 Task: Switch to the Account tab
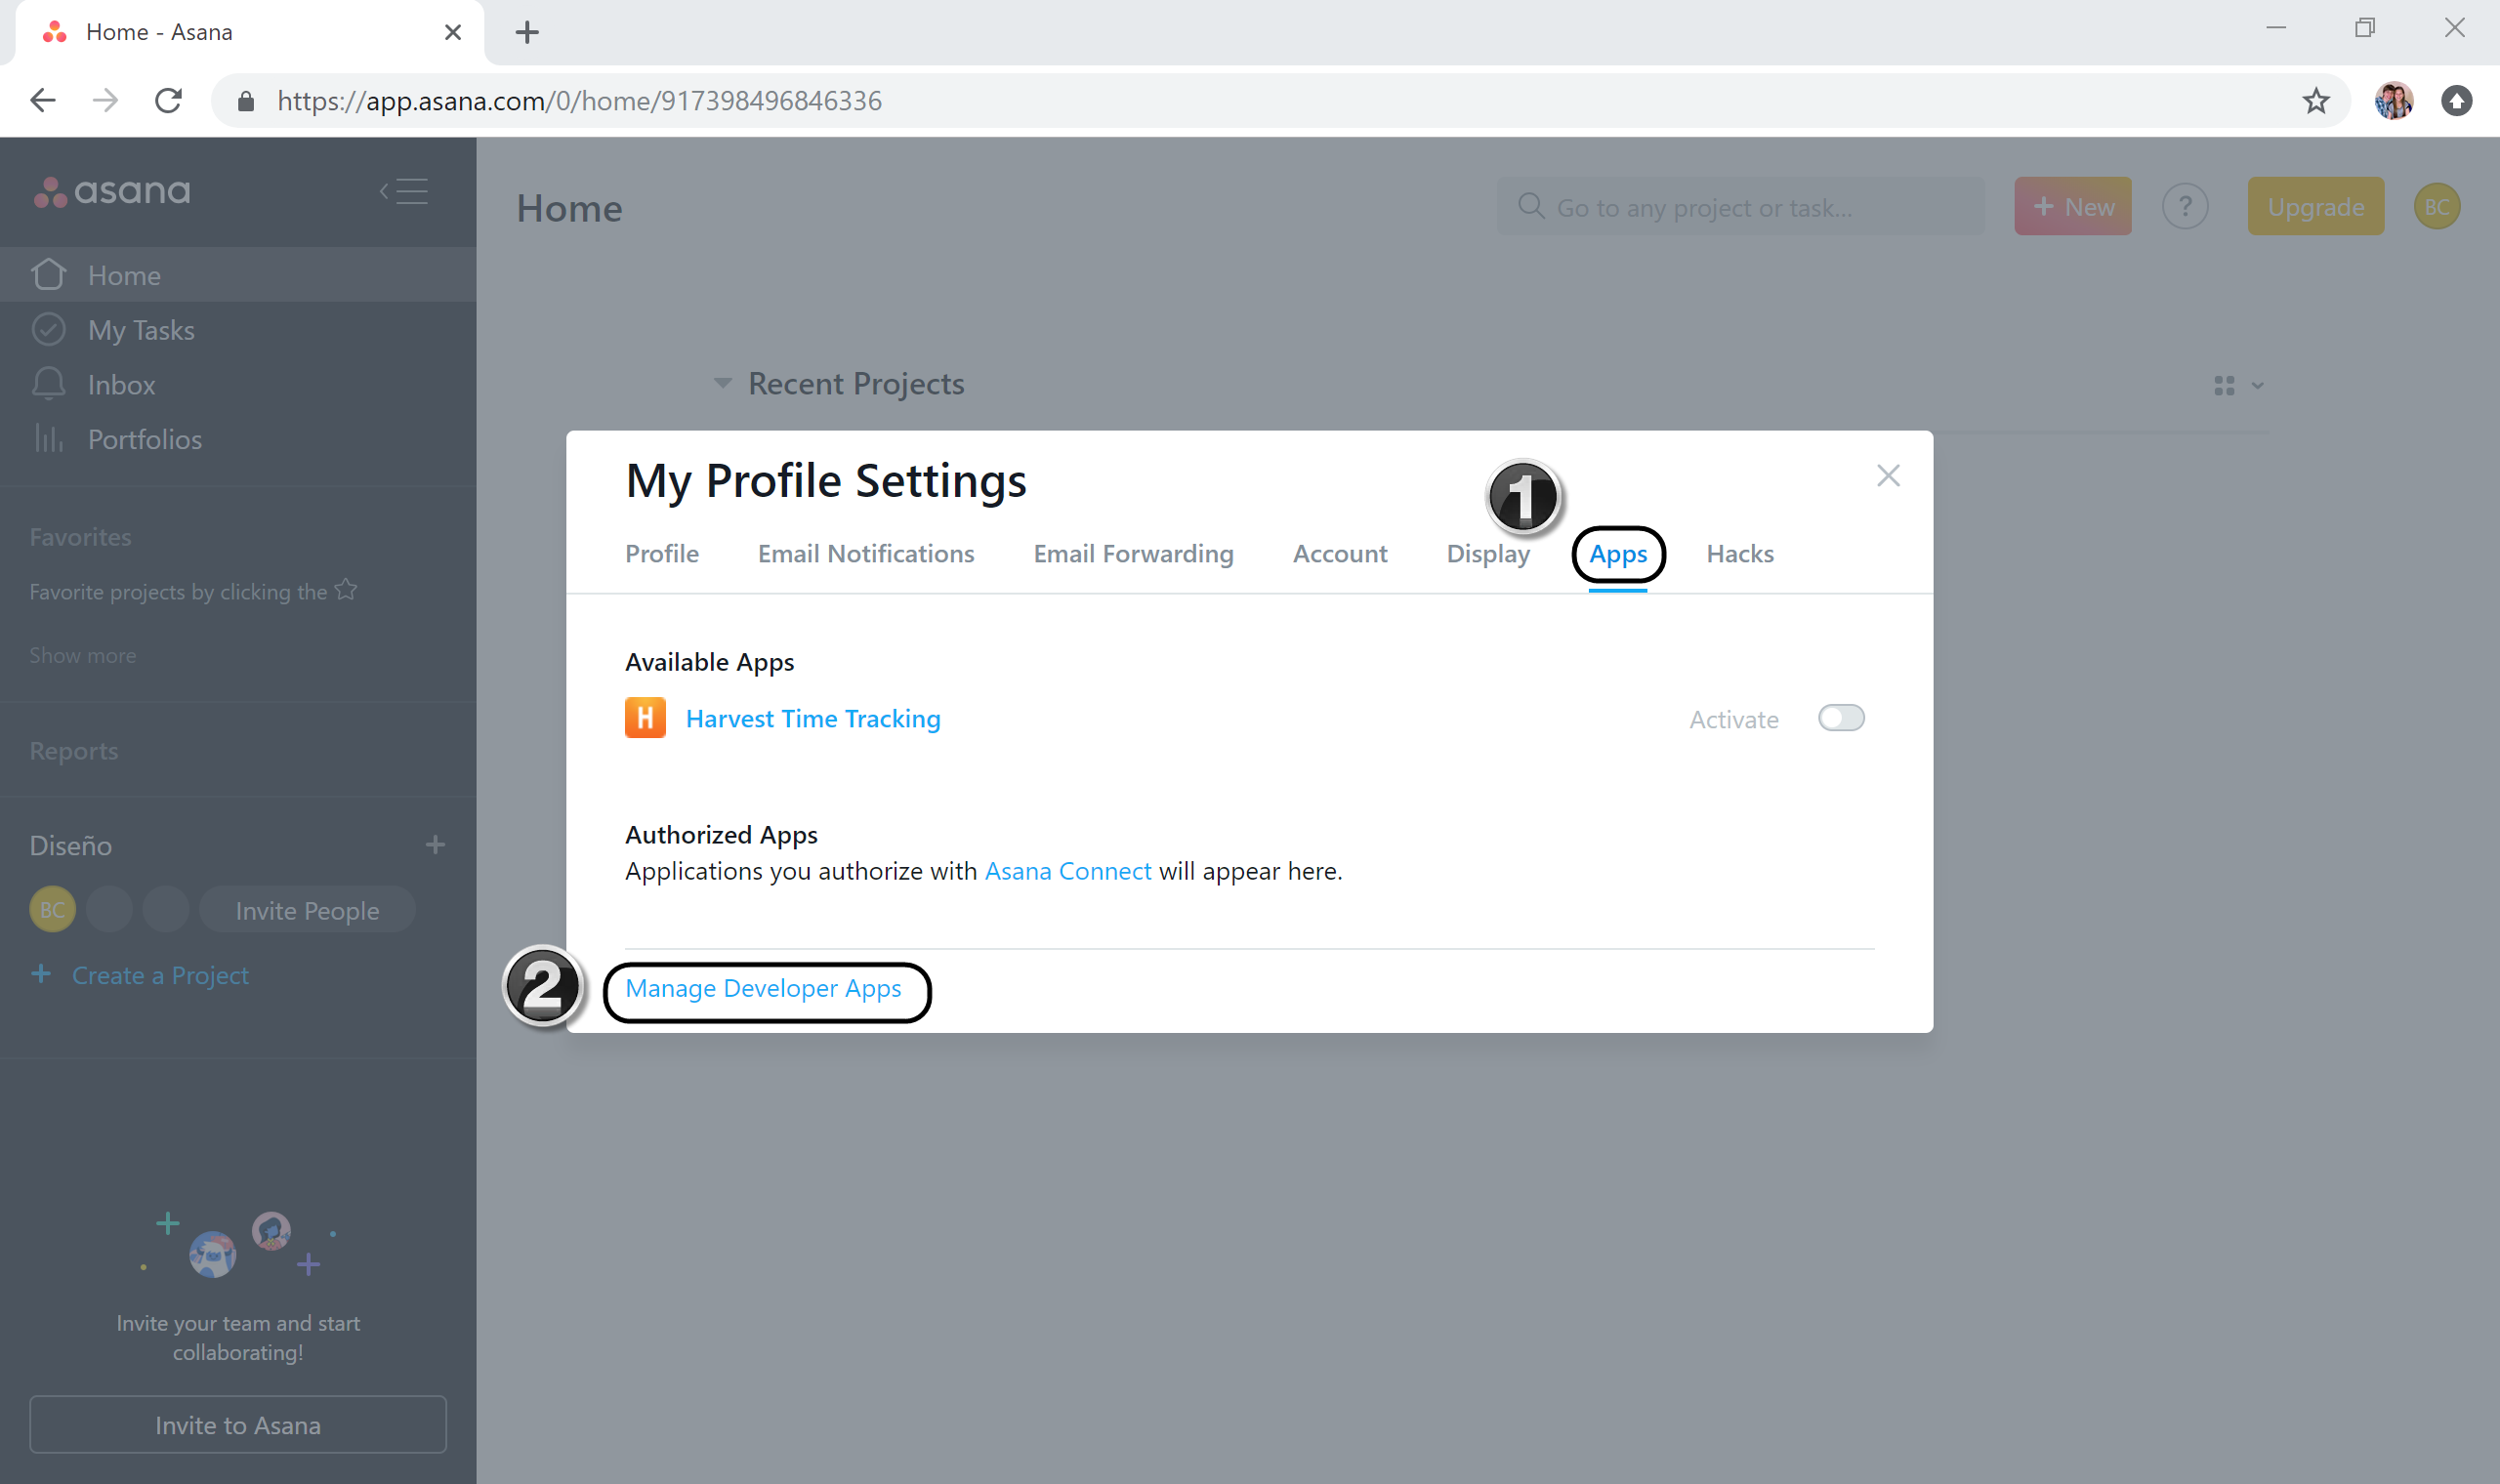click(1340, 554)
